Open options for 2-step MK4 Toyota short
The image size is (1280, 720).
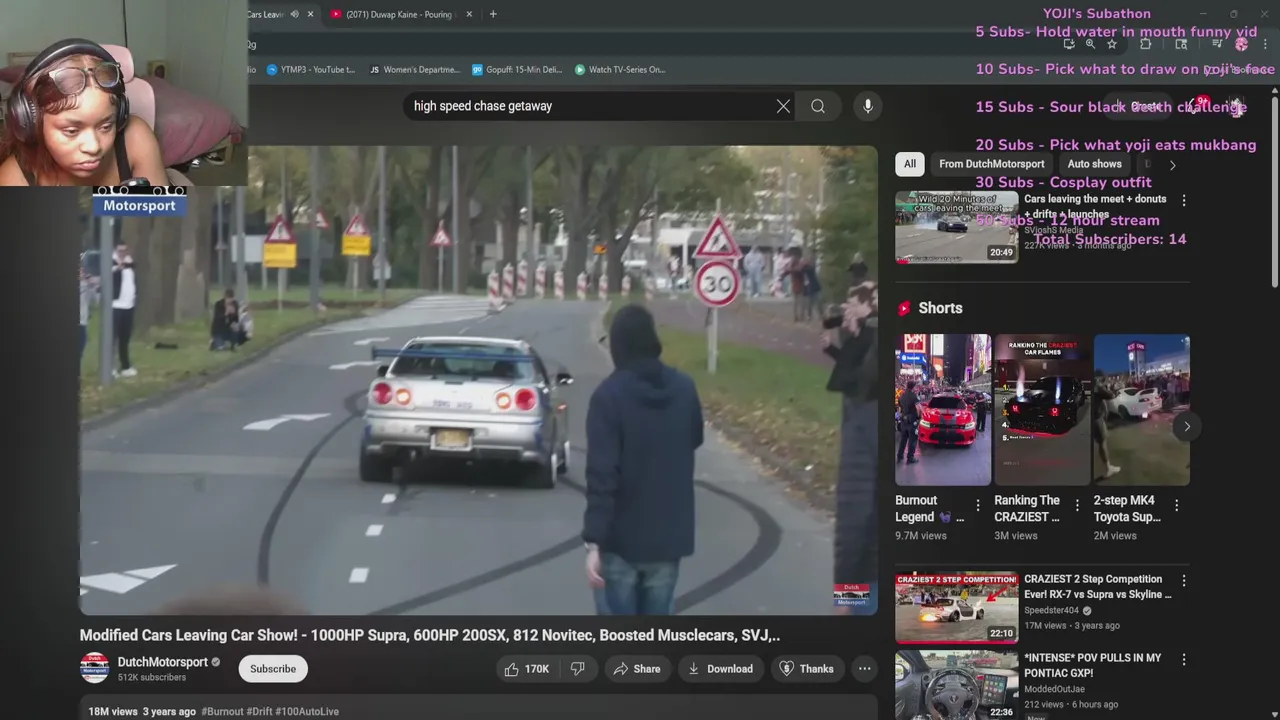(x=1176, y=506)
